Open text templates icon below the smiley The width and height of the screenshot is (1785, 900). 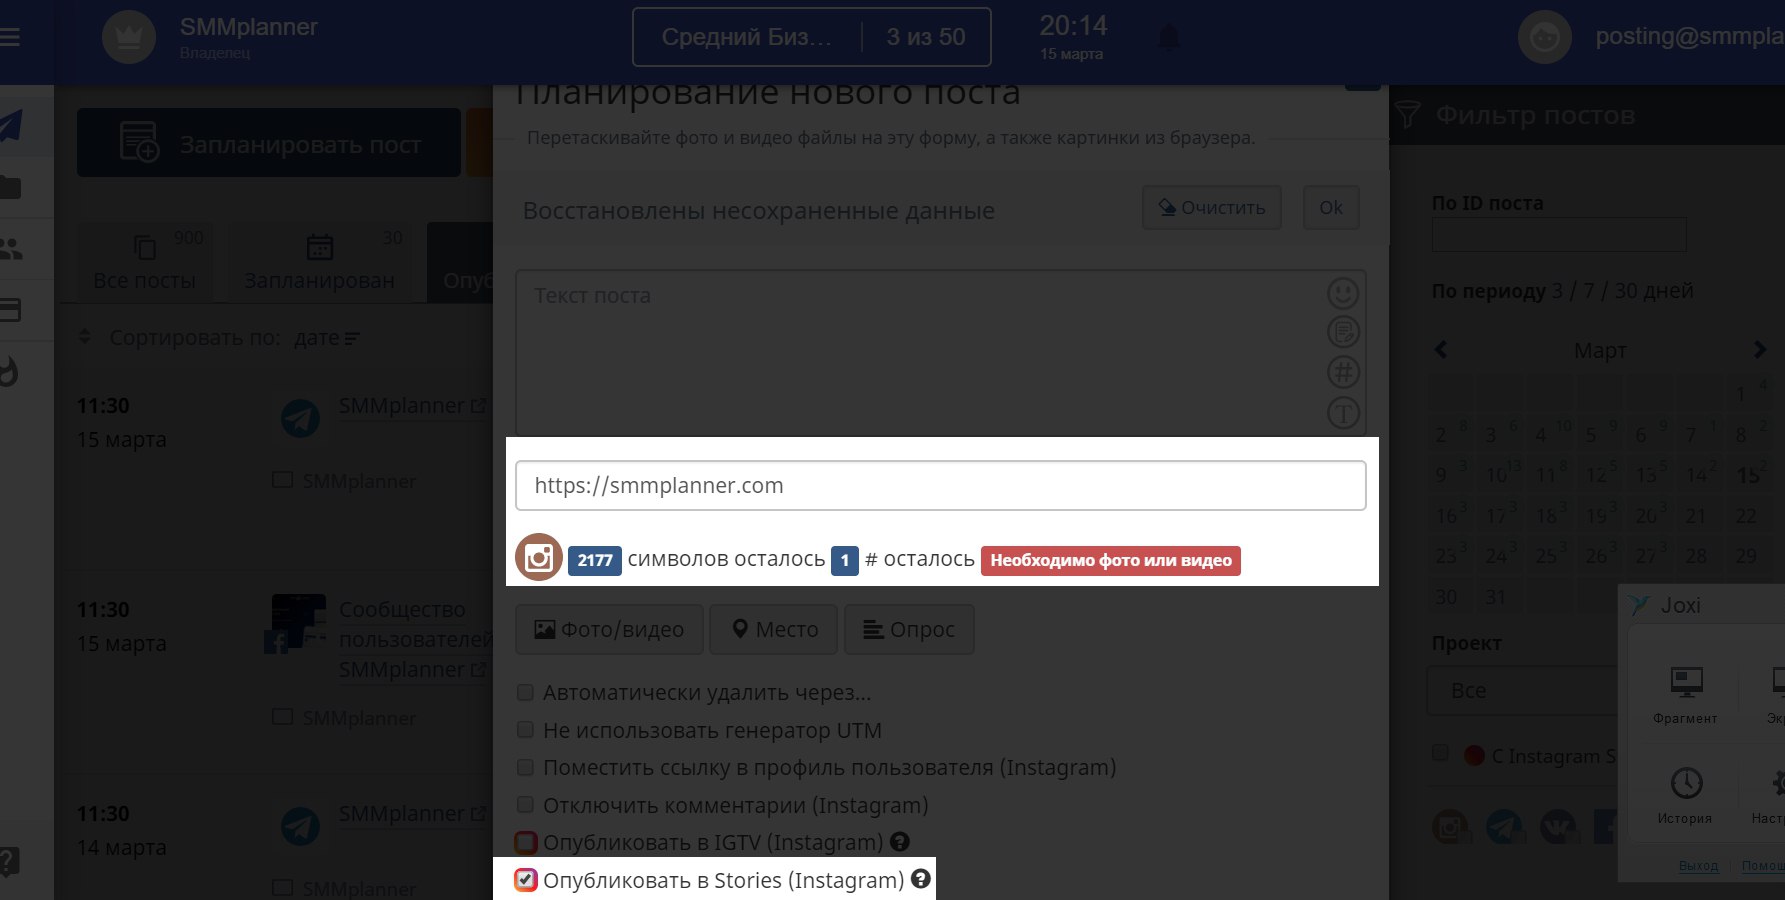click(x=1343, y=332)
